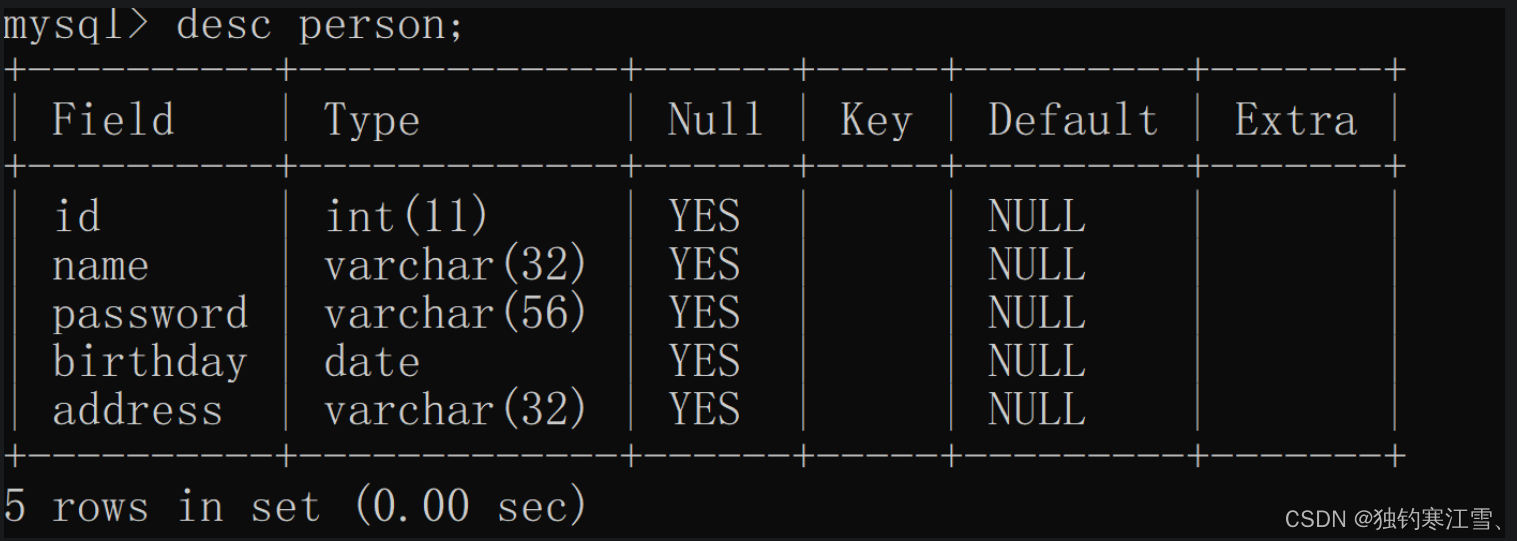Viewport: 1517px width, 541px height.
Task: Click the Key column header
Action: pyautogui.click(x=876, y=122)
